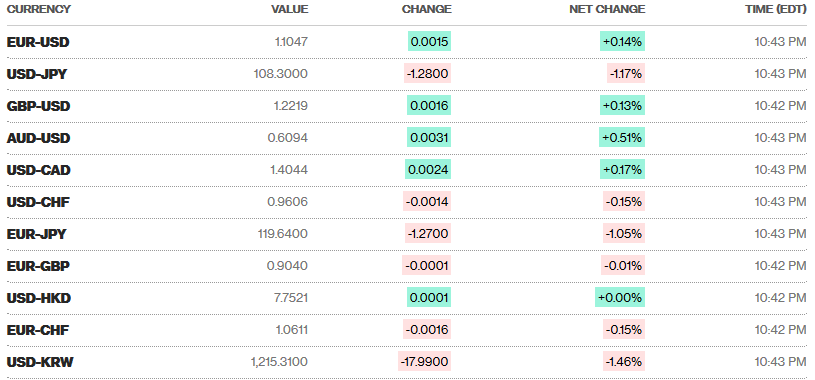Click the red -17.9900 change cell

425,362
